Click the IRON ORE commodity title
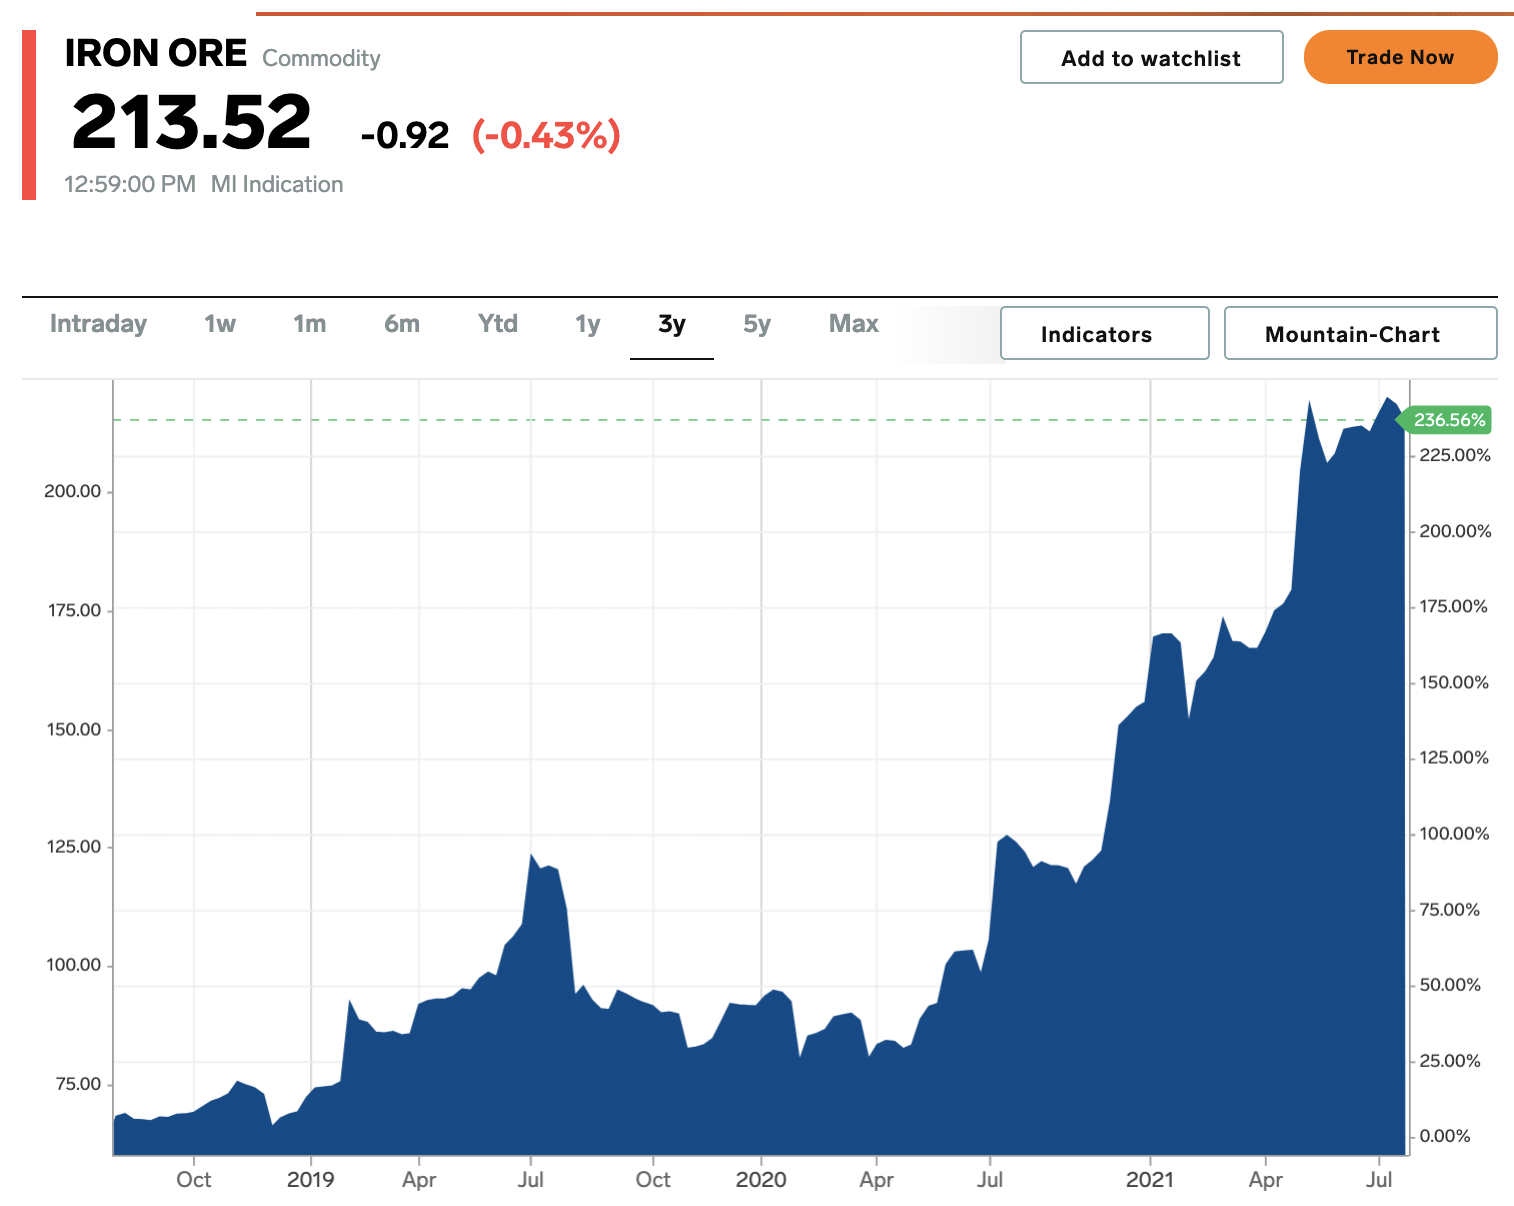 (x=156, y=54)
